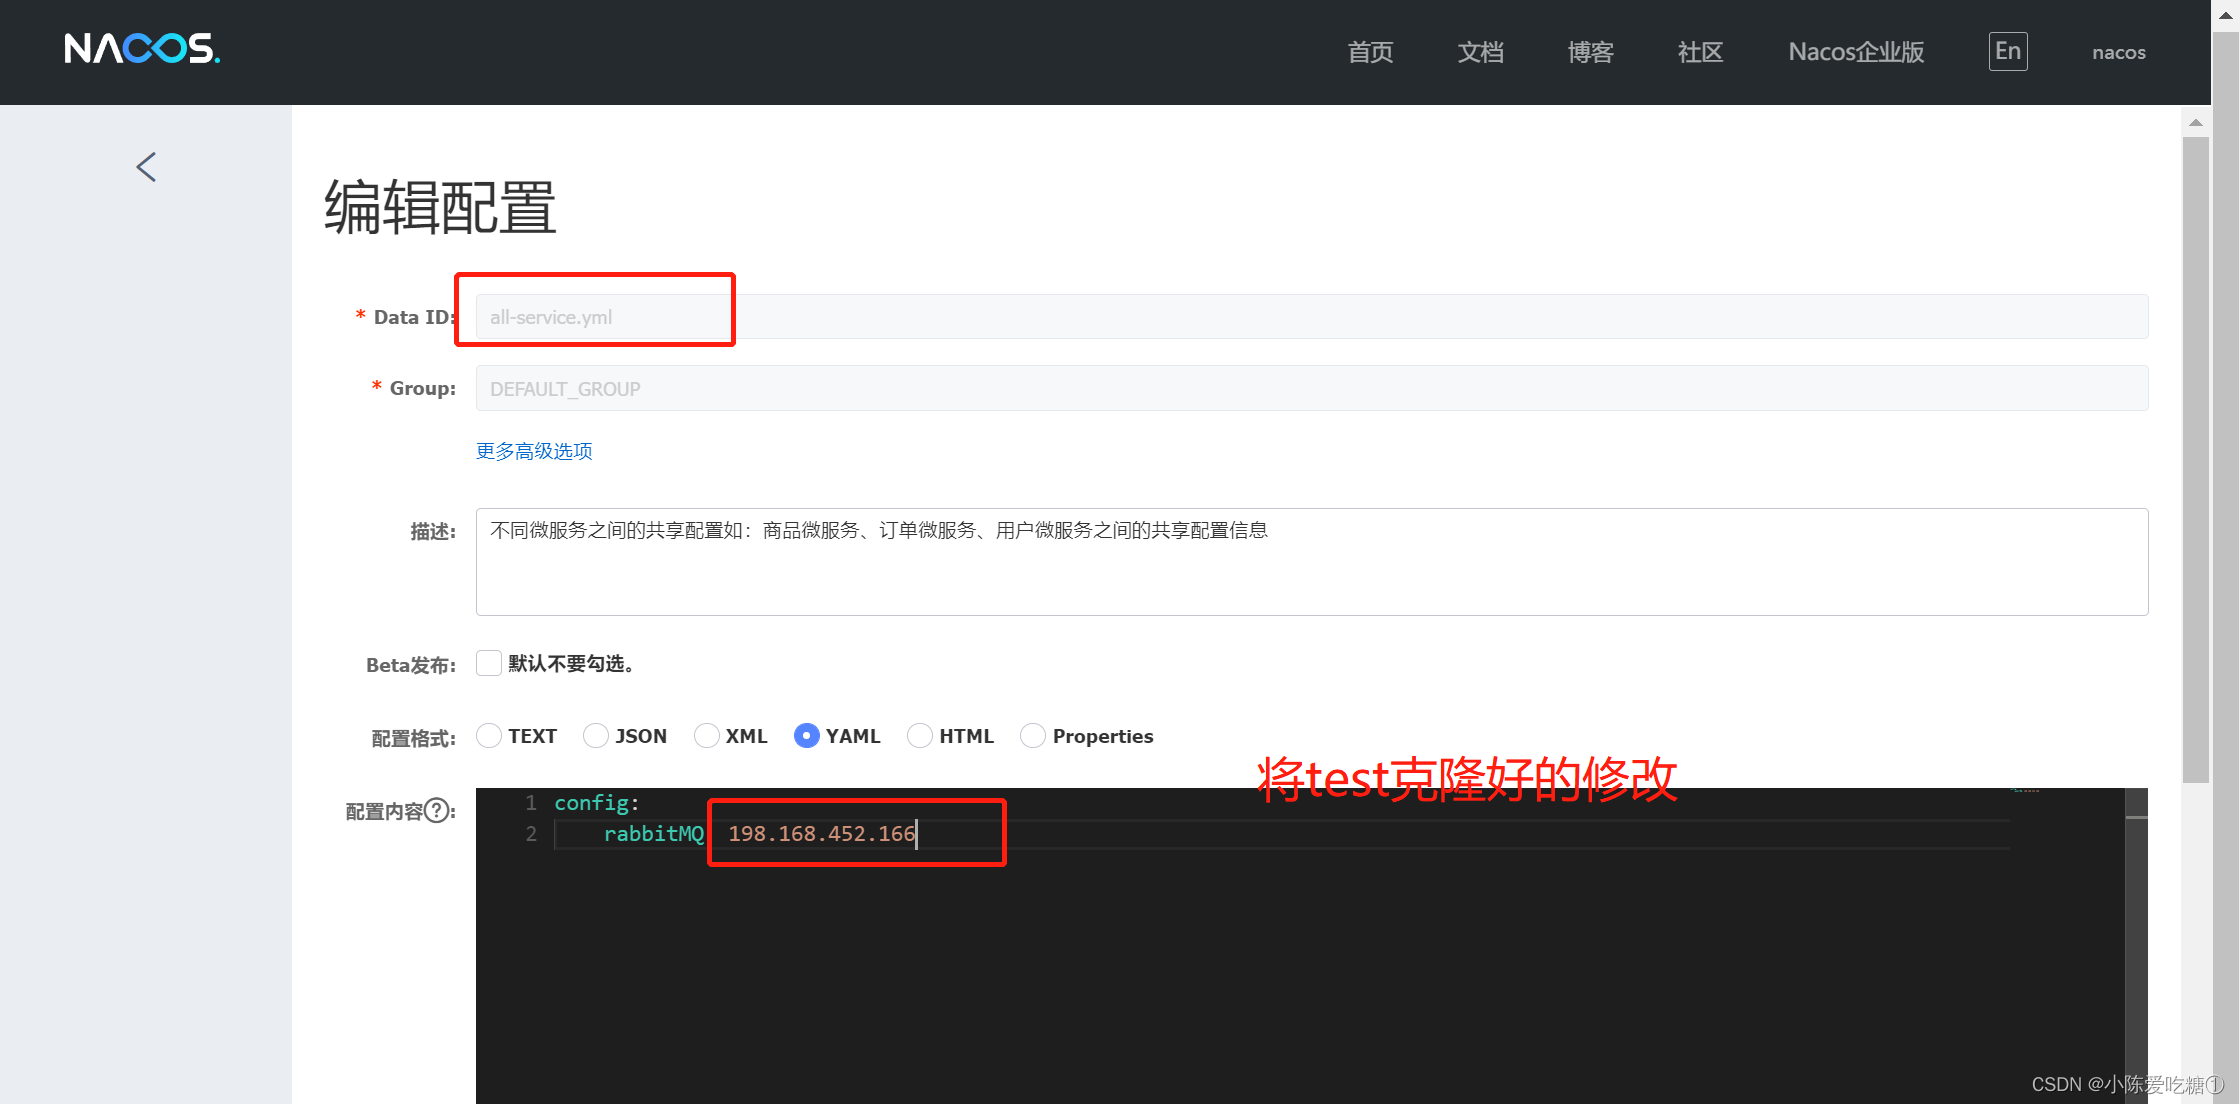Select the JSON format radio button

click(x=596, y=736)
